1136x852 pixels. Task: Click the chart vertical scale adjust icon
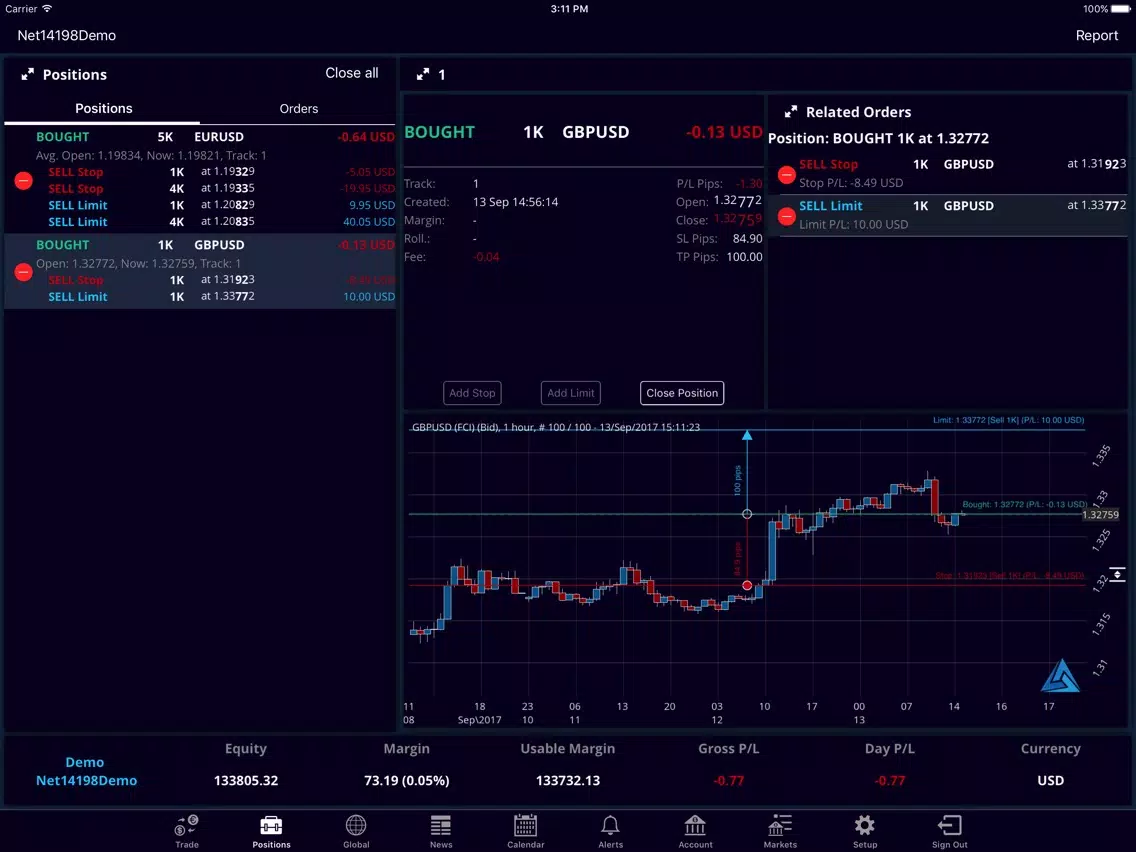(x=1117, y=575)
